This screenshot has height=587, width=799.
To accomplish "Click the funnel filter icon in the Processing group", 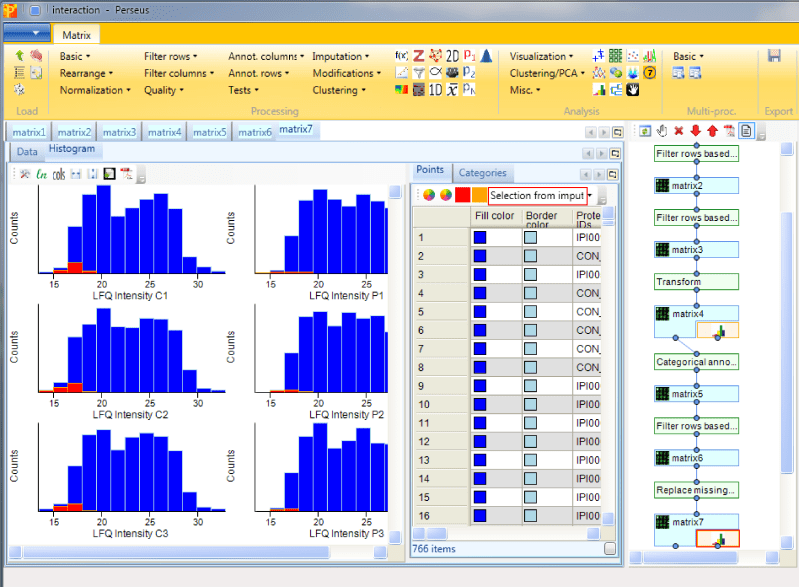I will tap(418, 73).
